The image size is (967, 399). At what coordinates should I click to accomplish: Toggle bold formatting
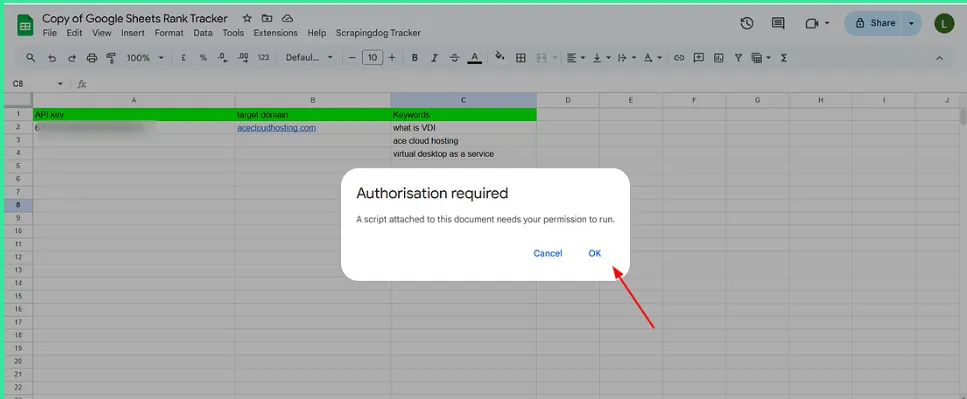click(415, 58)
